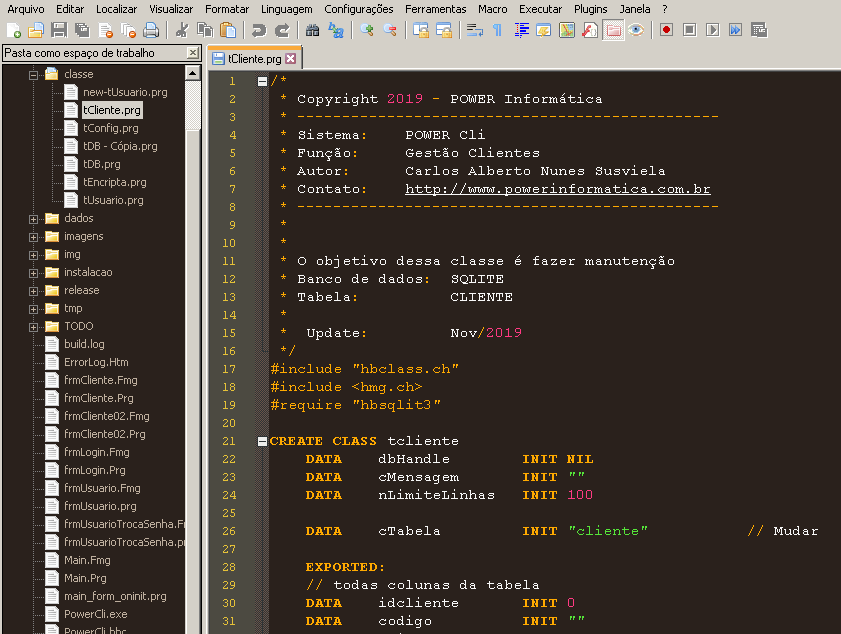The image size is (841, 634).
Task: Open the Configurações menu
Action: point(358,9)
